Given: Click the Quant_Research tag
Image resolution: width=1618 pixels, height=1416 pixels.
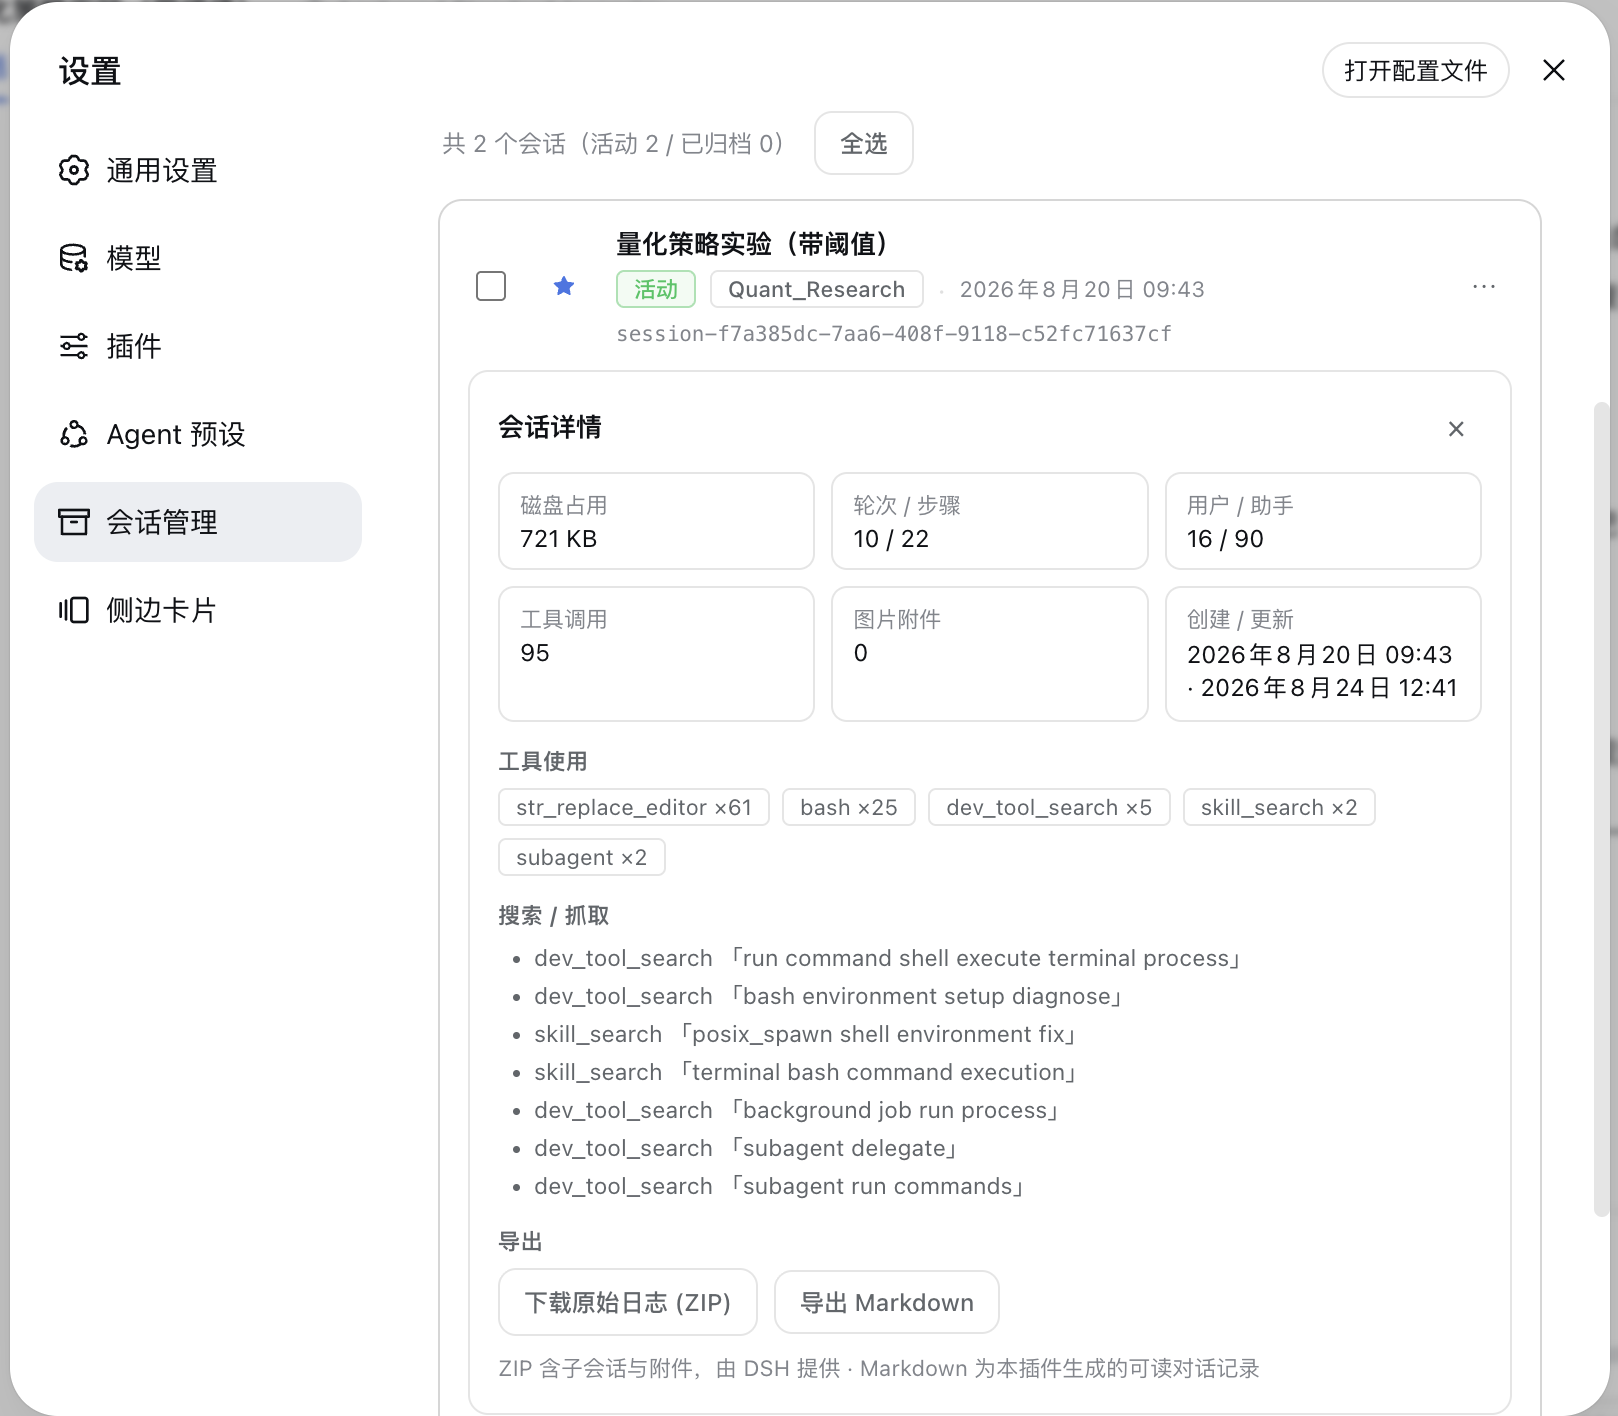Looking at the screenshot, I should (x=817, y=289).
